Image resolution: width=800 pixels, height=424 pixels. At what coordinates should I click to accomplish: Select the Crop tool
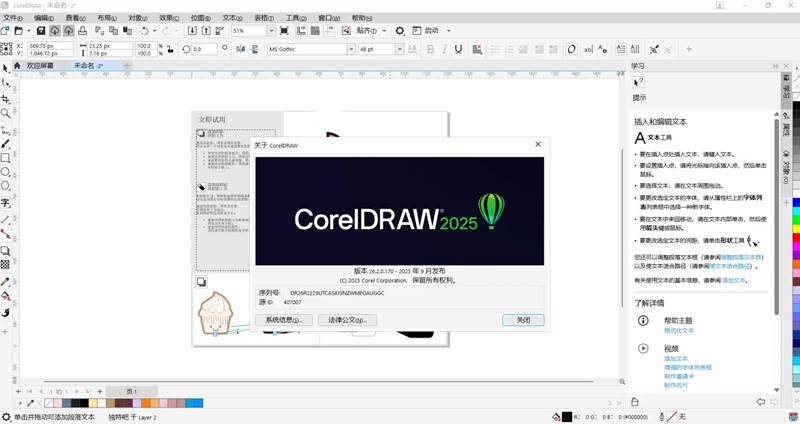[x=6, y=99]
